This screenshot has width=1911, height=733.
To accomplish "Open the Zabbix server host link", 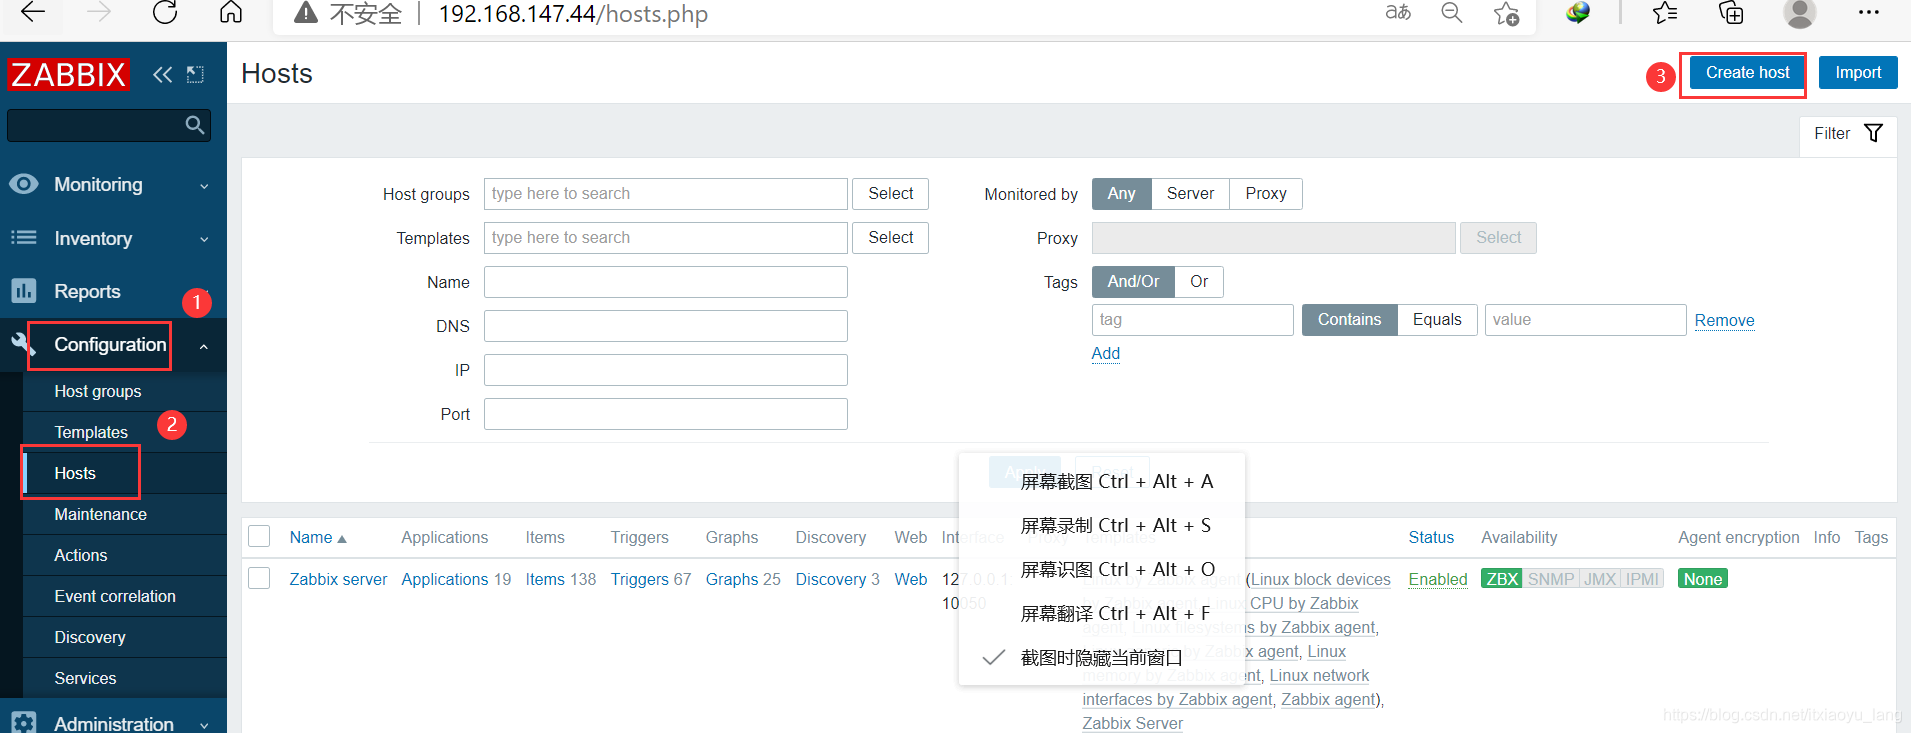I will (338, 579).
